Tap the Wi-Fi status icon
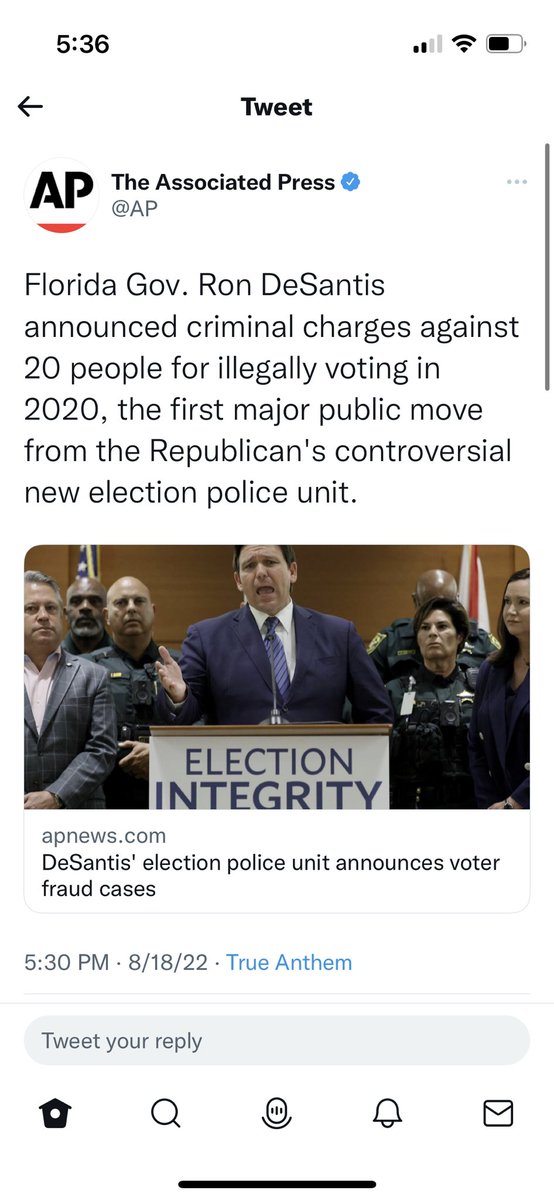The width and height of the screenshot is (554, 1200). coord(463,44)
